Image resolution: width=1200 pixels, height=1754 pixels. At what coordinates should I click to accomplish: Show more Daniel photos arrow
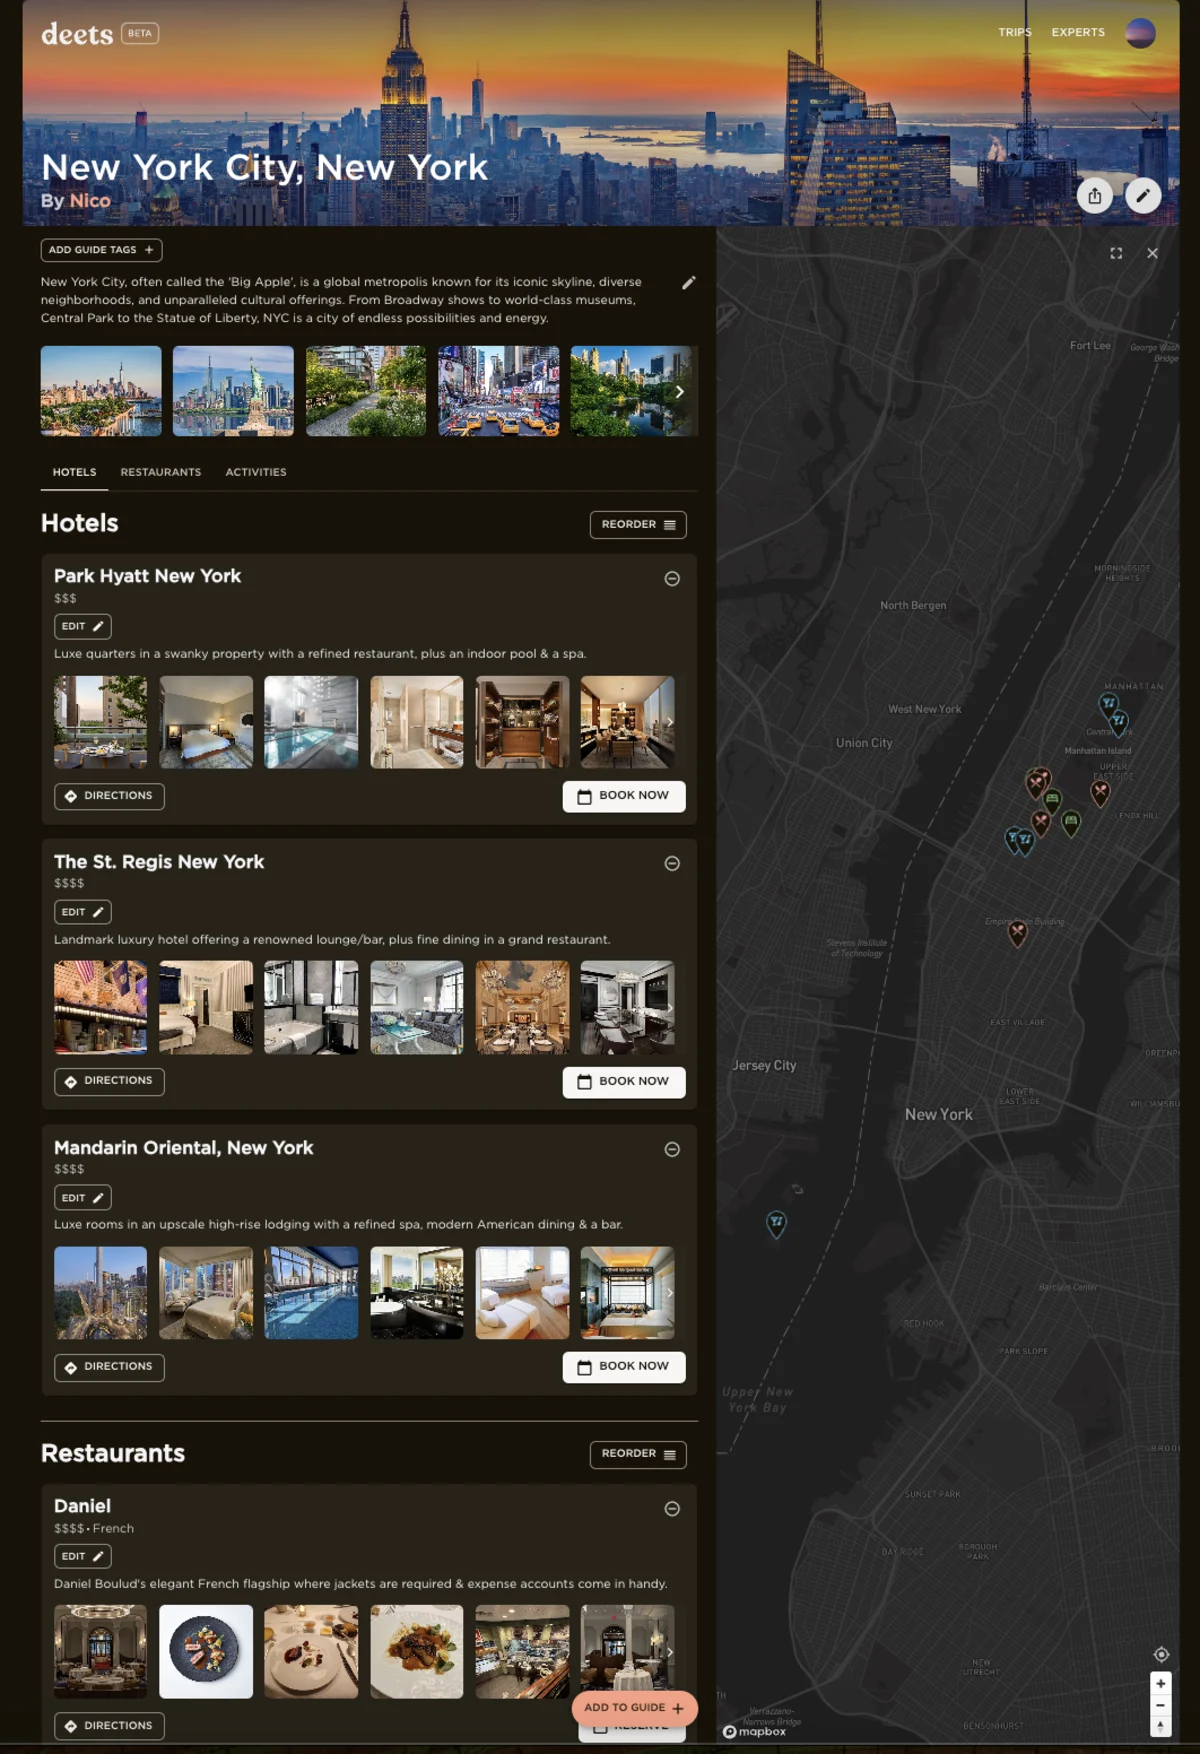click(x=669, y=1652)
